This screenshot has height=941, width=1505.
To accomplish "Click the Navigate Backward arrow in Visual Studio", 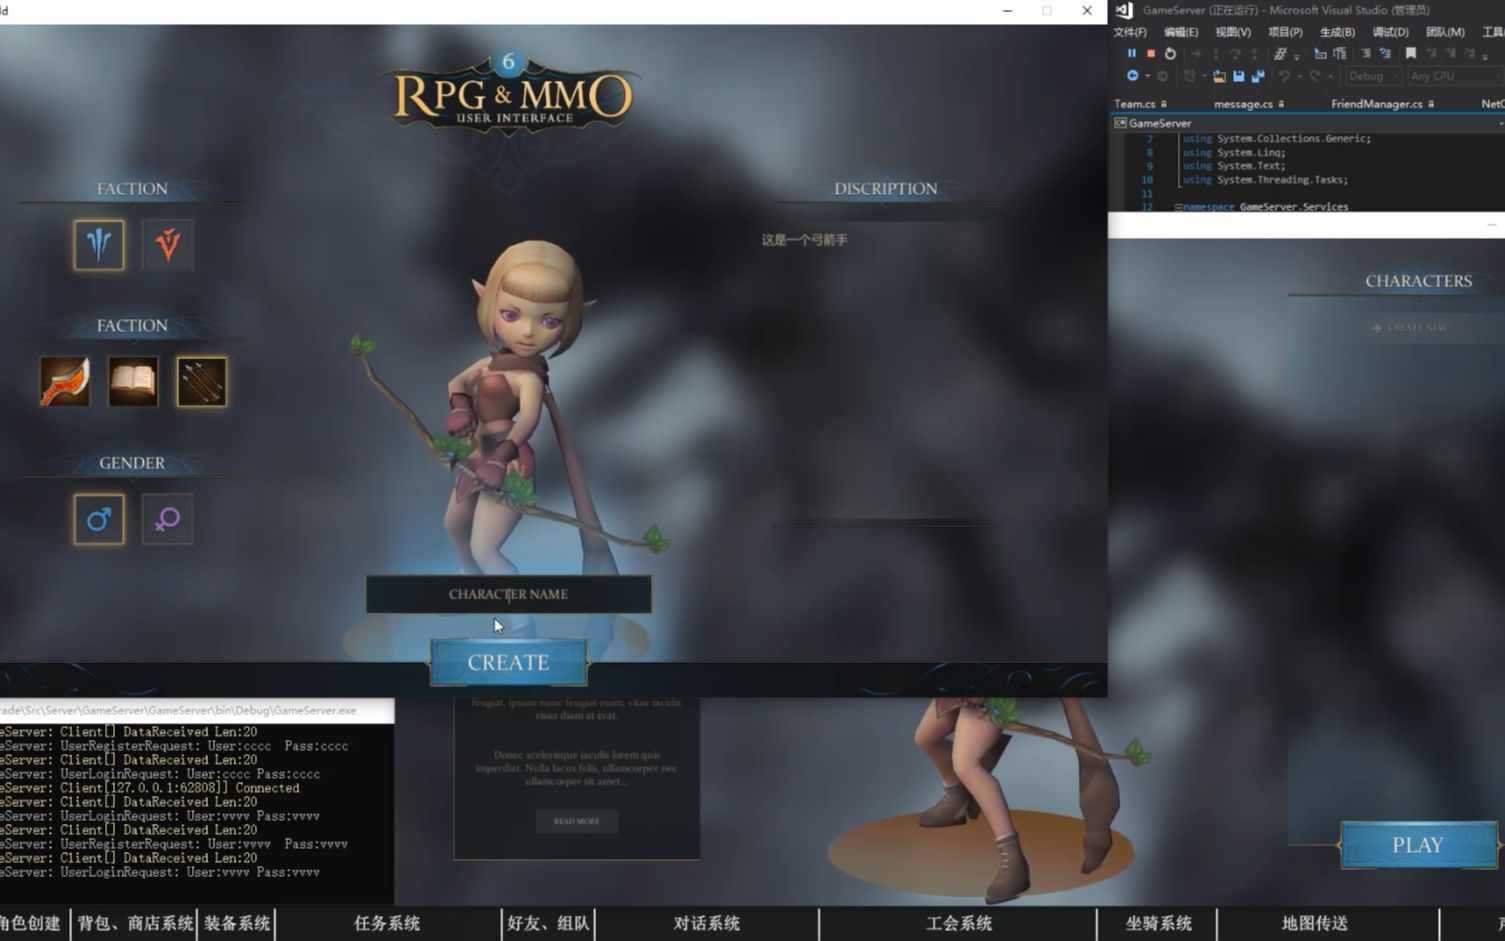I will [1131, 76].
